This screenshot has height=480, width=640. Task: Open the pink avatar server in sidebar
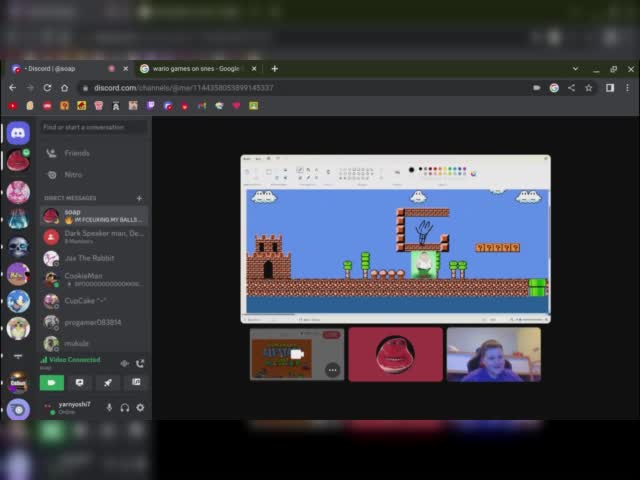(18, 192)
